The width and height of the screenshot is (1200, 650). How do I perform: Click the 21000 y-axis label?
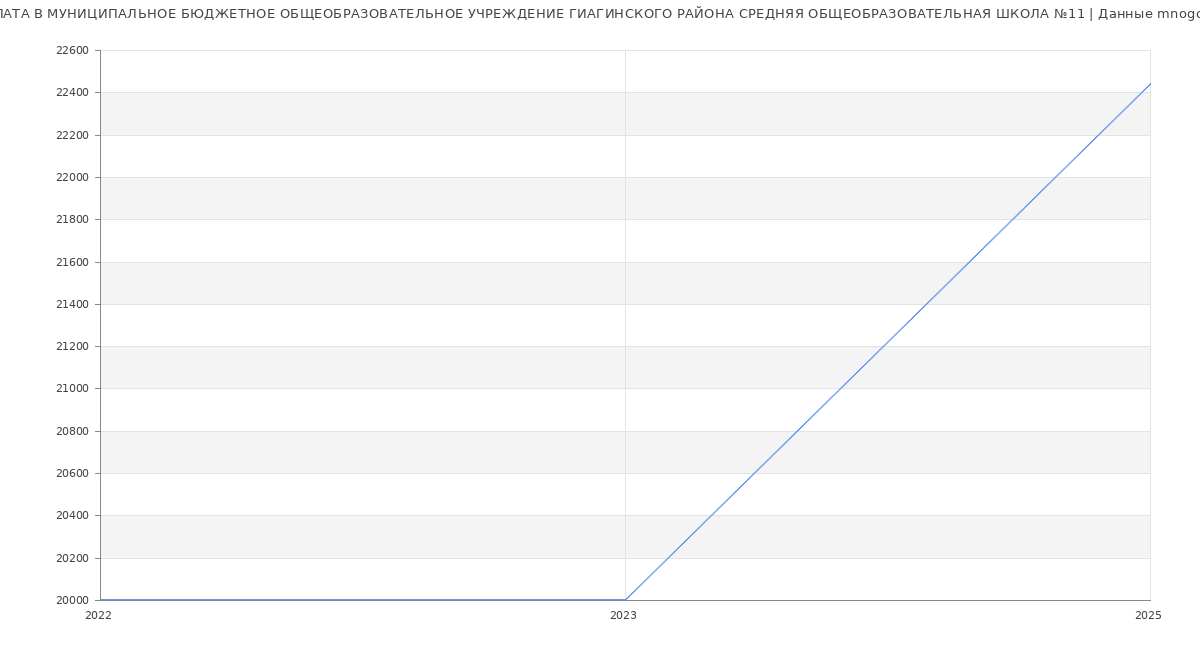coord(72,389)
